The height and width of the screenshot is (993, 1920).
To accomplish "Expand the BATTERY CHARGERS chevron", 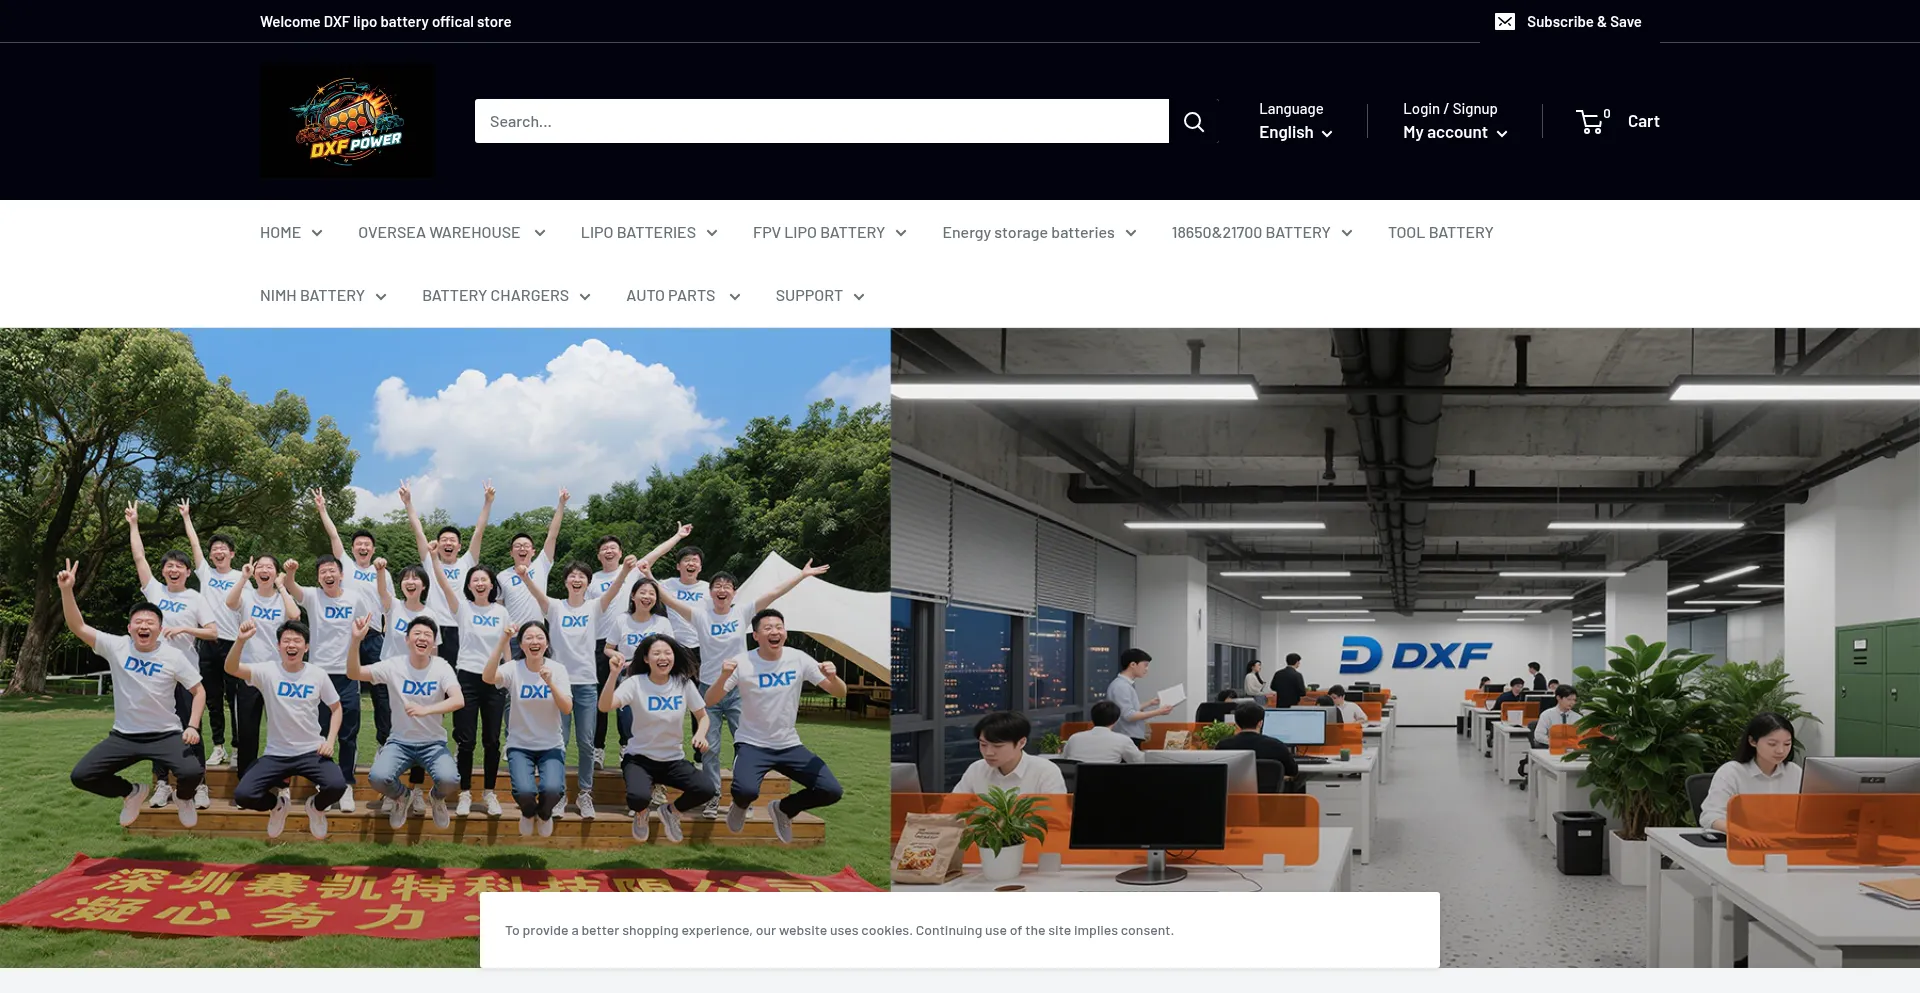I will tap(585, 296).
